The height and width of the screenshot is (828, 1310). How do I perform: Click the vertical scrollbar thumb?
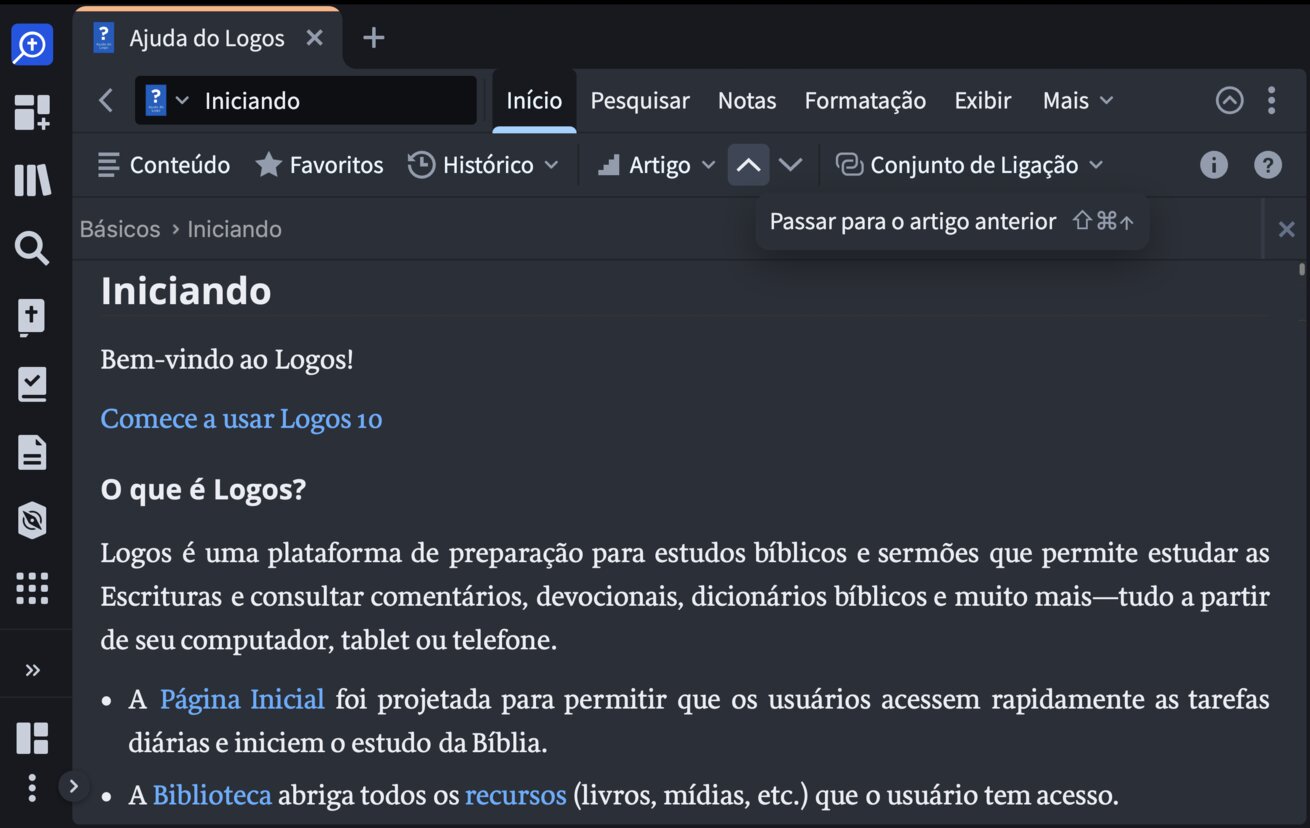1302,269
